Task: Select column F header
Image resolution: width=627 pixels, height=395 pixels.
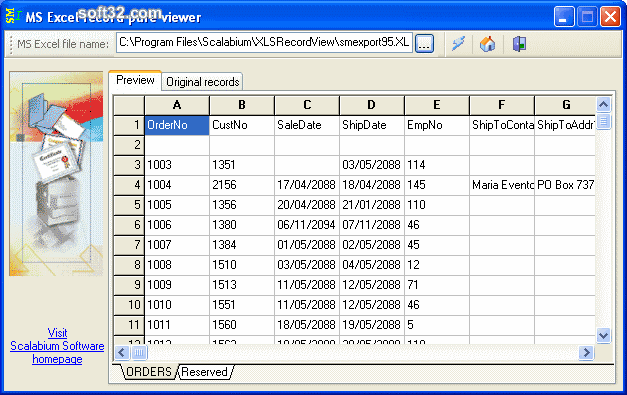Action: point(502,105)
